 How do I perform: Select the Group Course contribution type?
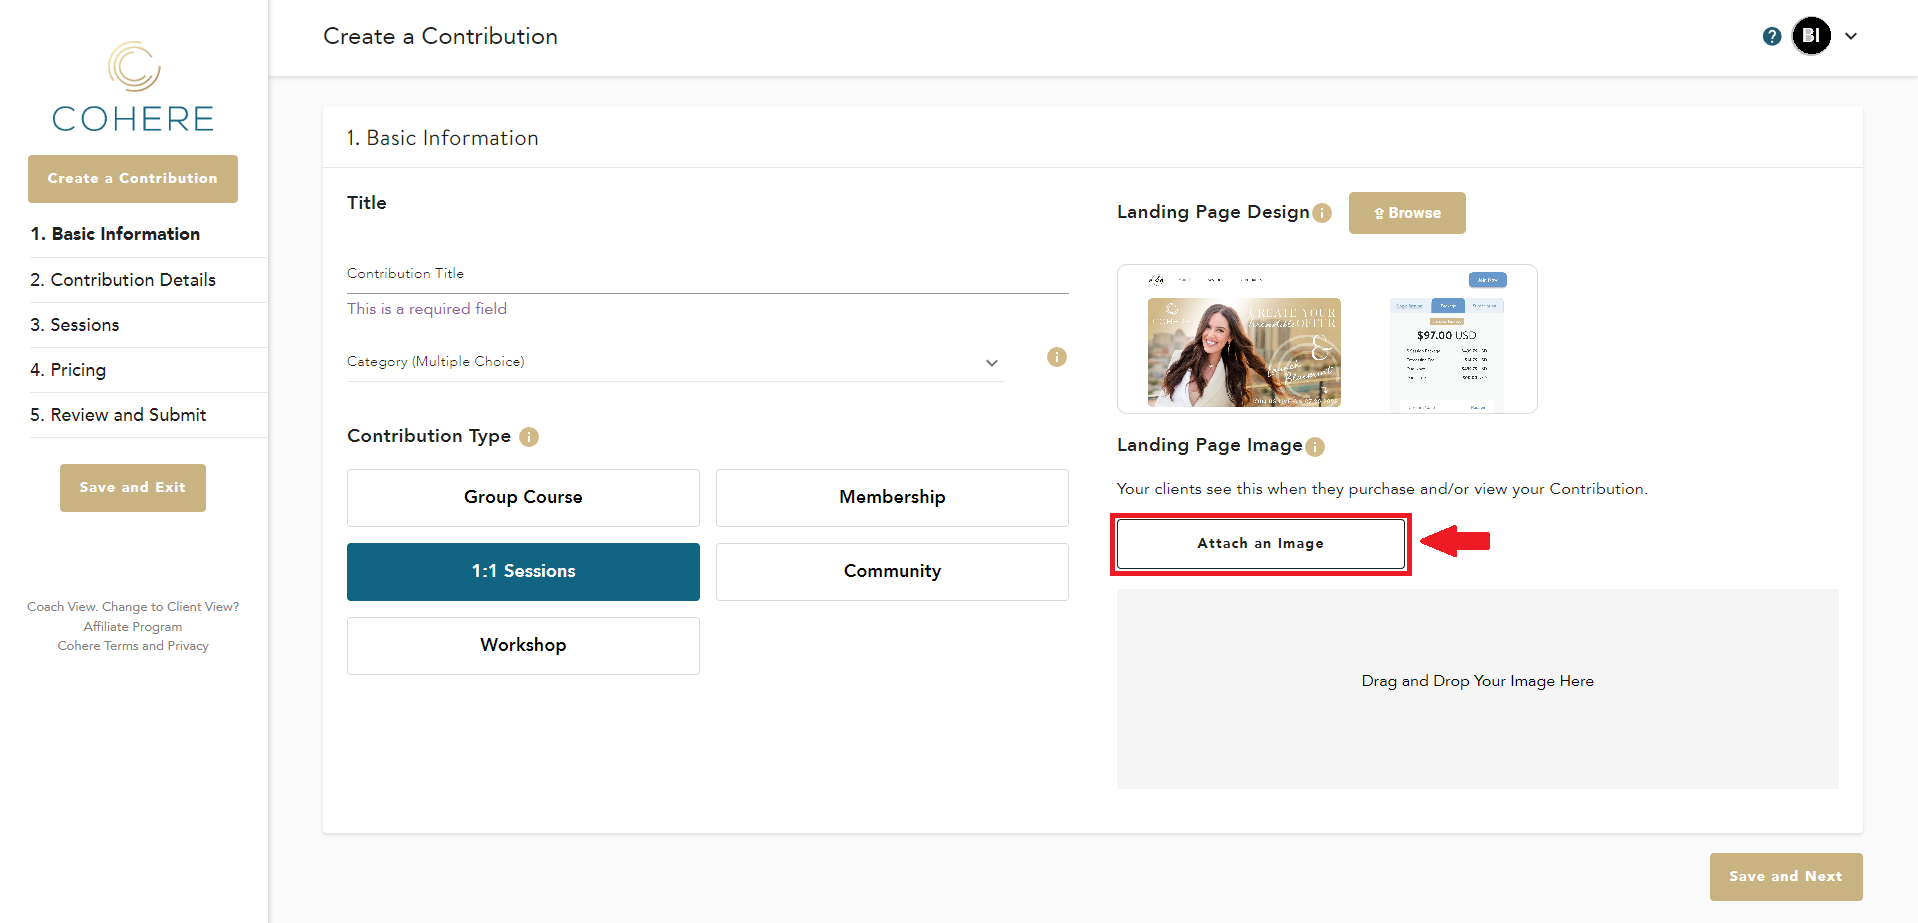coord(523,497)
